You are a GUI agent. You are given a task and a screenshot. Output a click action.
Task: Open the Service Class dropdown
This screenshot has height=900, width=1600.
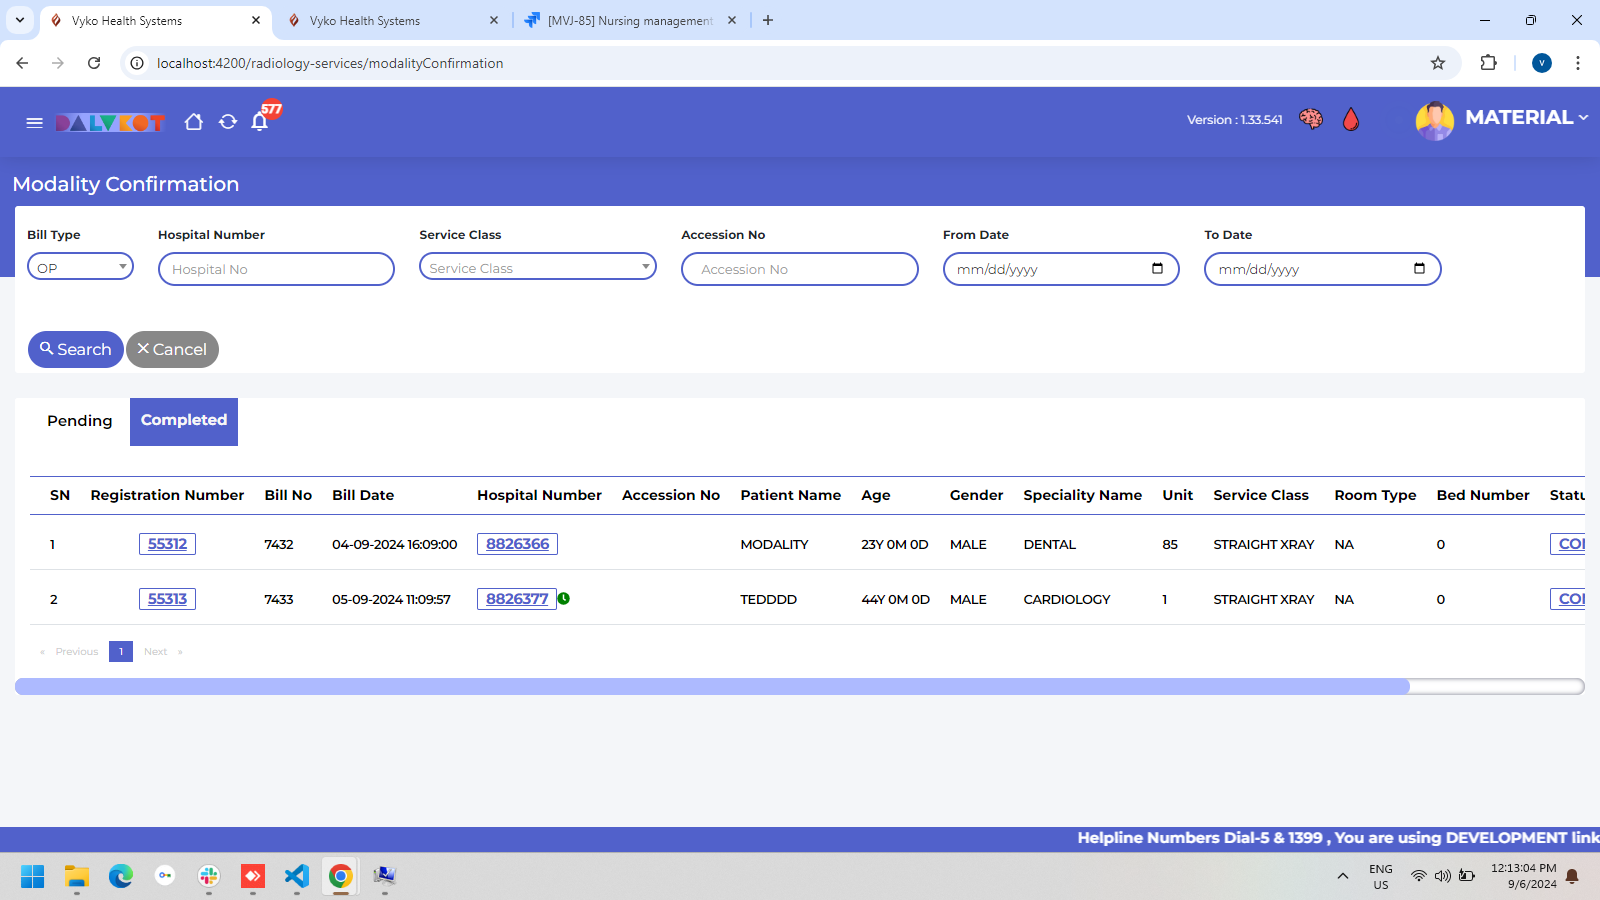(x=537, y=267)
